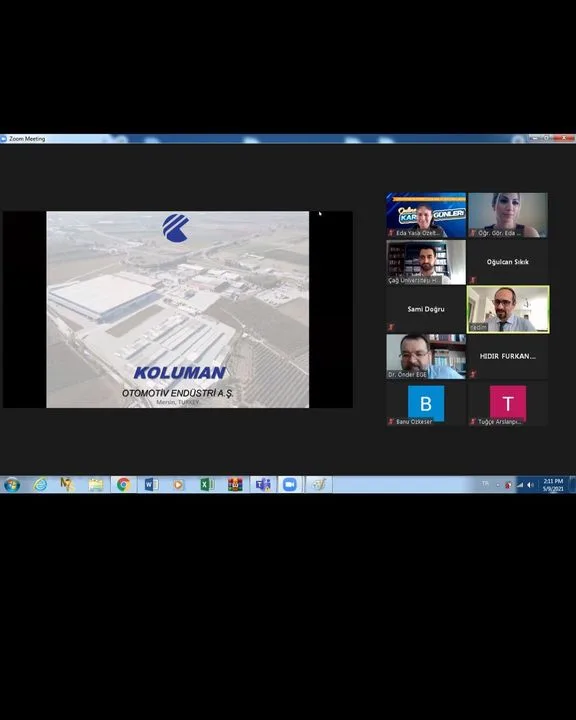Click muted mic icon on Öğr. Gör. Eda tile
The height and width of the screenshot is (720, 576).
pyautogui.click(x=473, y=233)
